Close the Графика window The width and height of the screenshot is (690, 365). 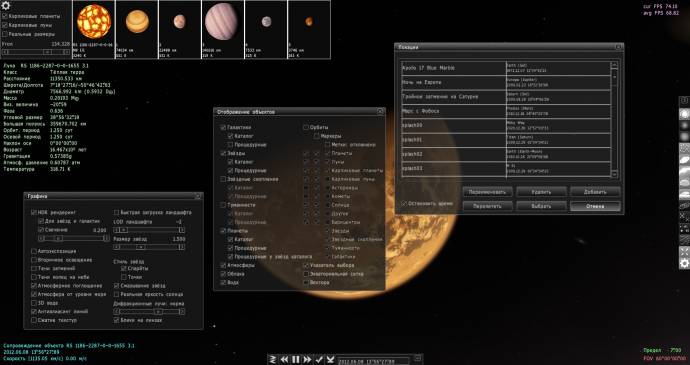tap(198, 196)
